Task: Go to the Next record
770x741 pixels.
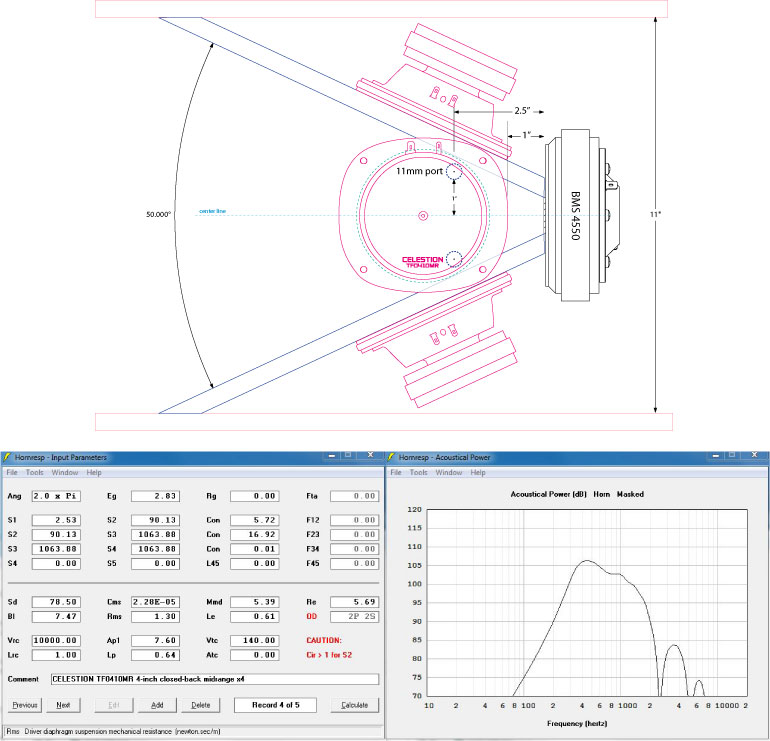Action: 63,705
